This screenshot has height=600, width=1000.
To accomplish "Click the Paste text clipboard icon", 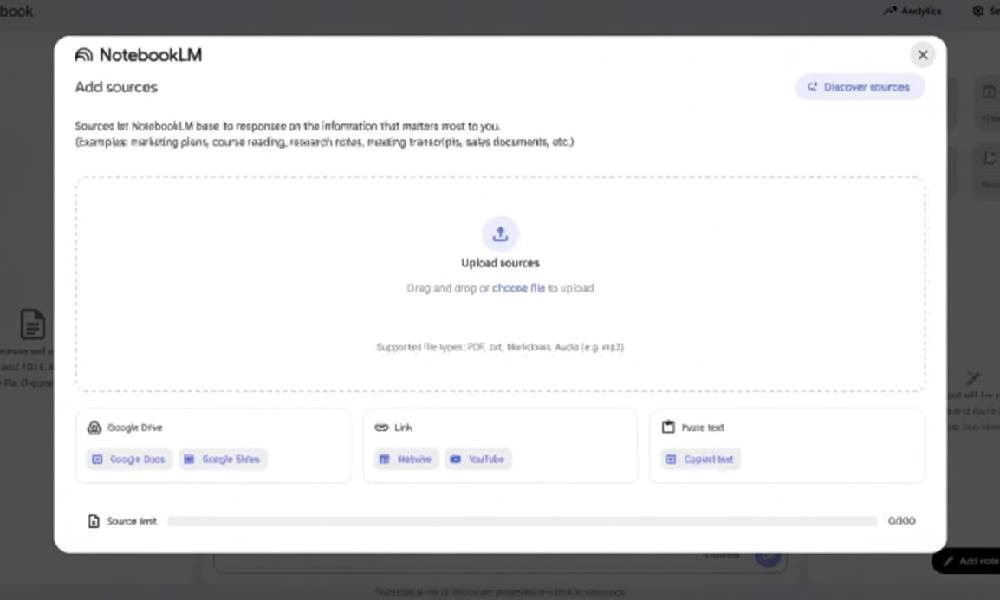I will point(668,427).
